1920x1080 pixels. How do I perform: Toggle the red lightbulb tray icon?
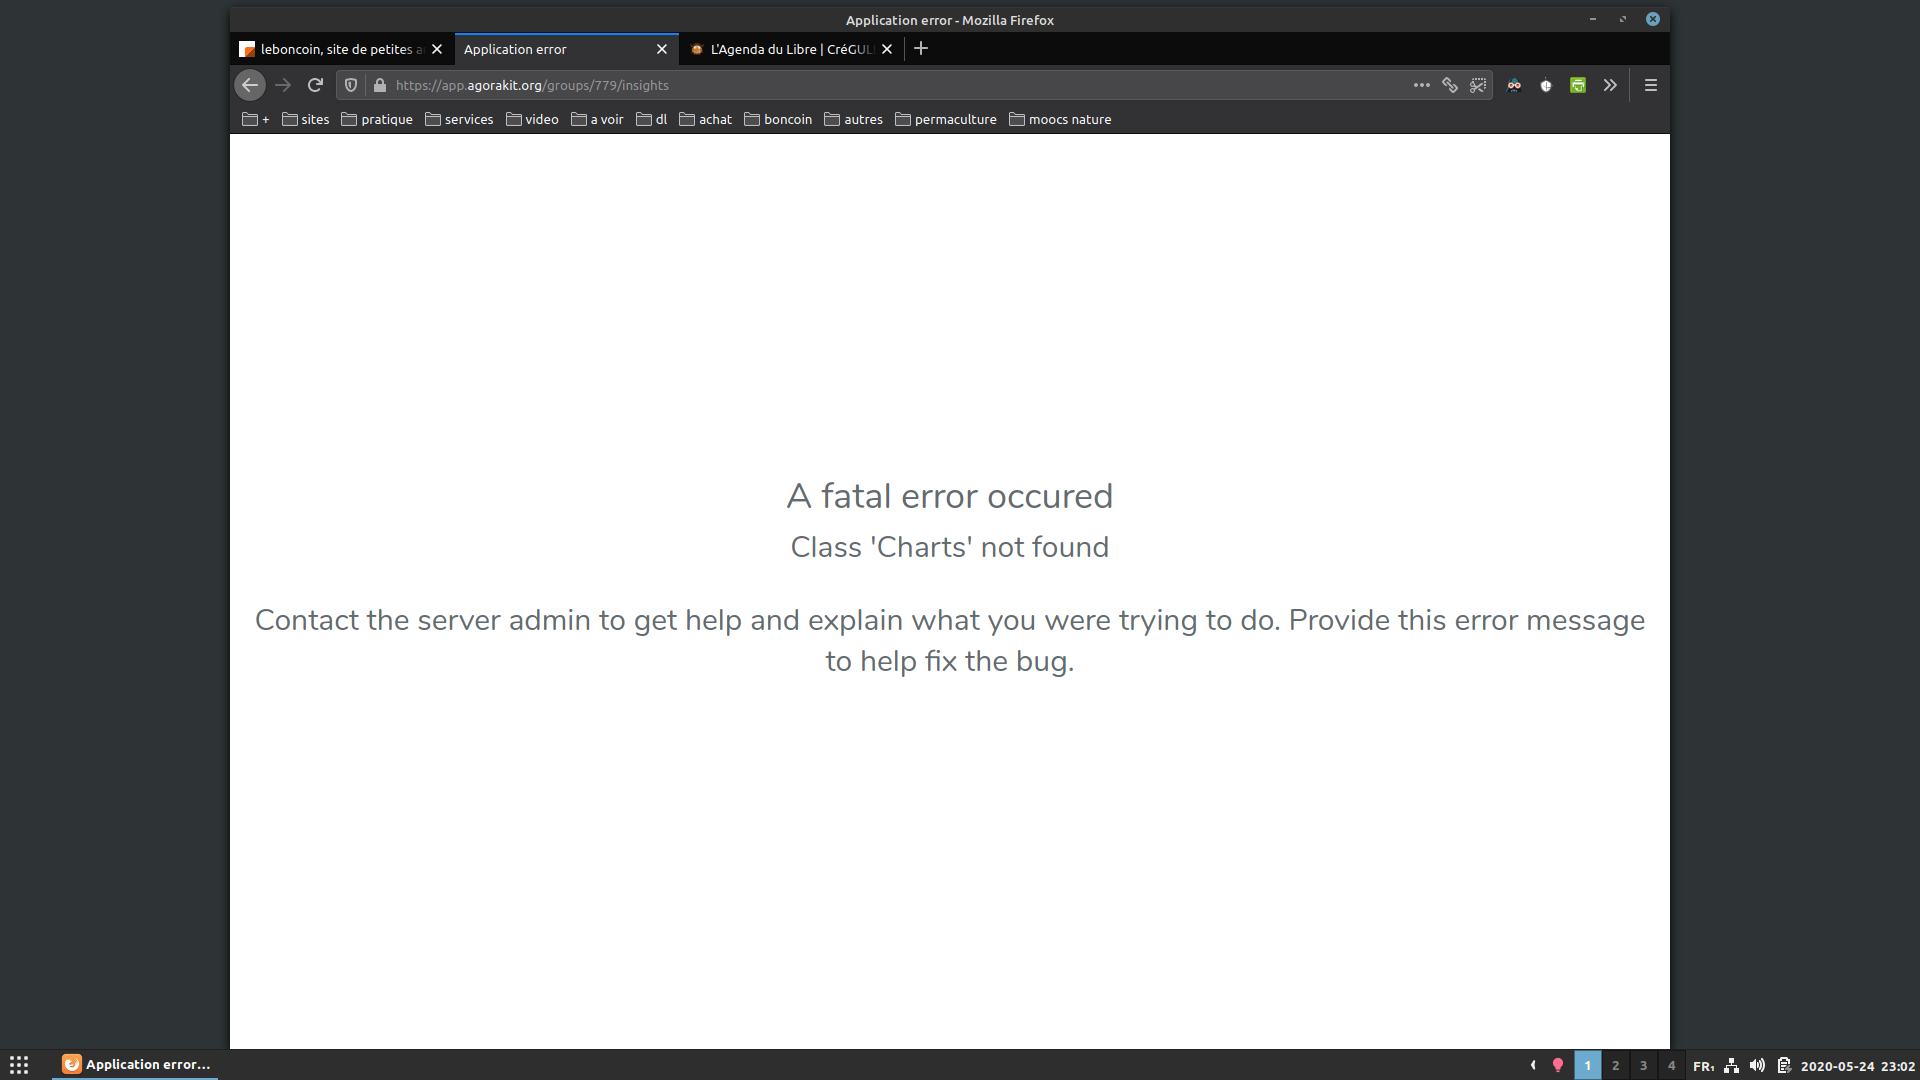click(1557, 1065)
